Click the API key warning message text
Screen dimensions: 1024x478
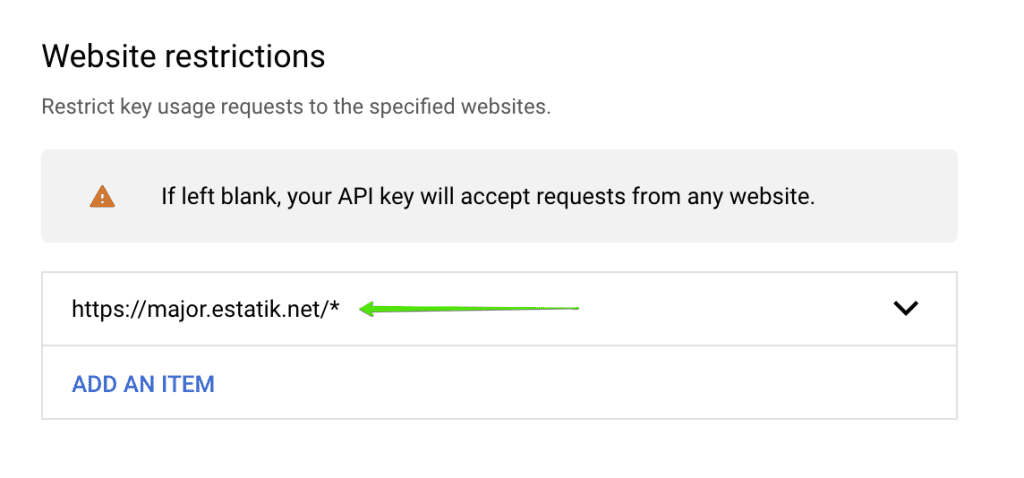pyautogui.click(x=488, y=197)
